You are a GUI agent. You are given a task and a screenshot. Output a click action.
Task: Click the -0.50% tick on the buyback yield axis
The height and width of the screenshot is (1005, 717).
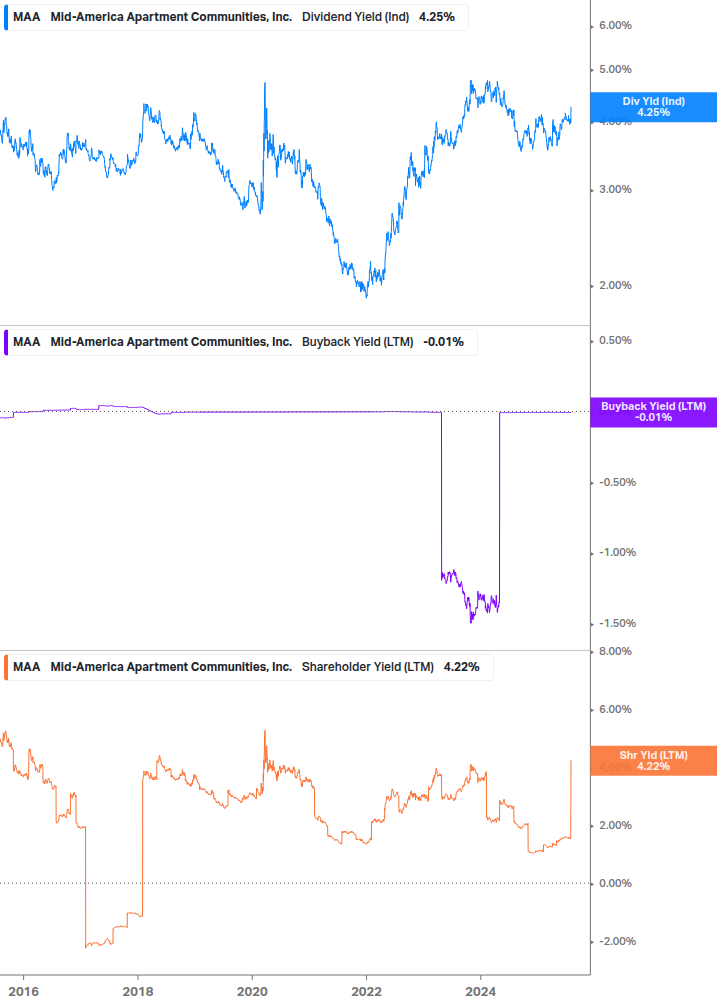(617, 482)
